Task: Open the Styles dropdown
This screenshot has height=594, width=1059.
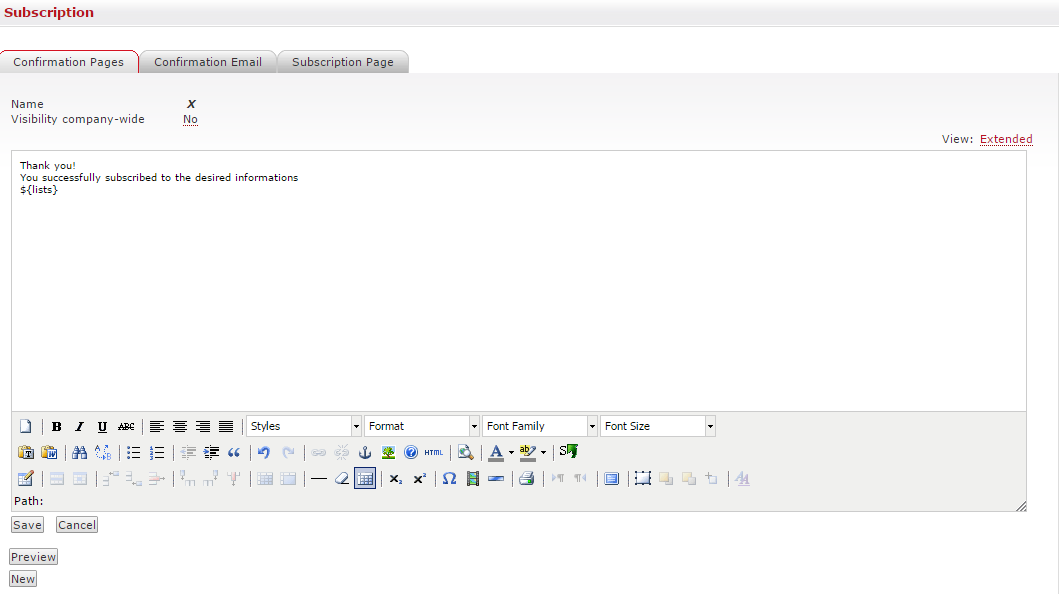Action: 304,426
